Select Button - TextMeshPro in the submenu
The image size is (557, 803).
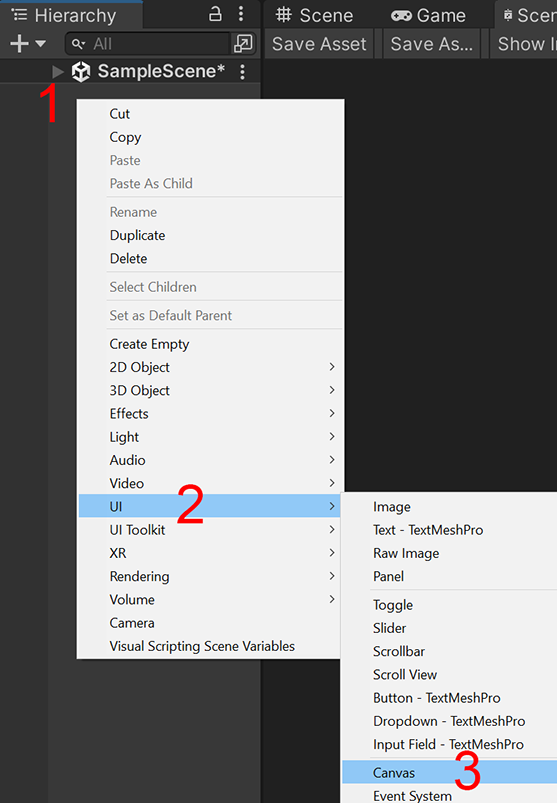tap(437, 698)
